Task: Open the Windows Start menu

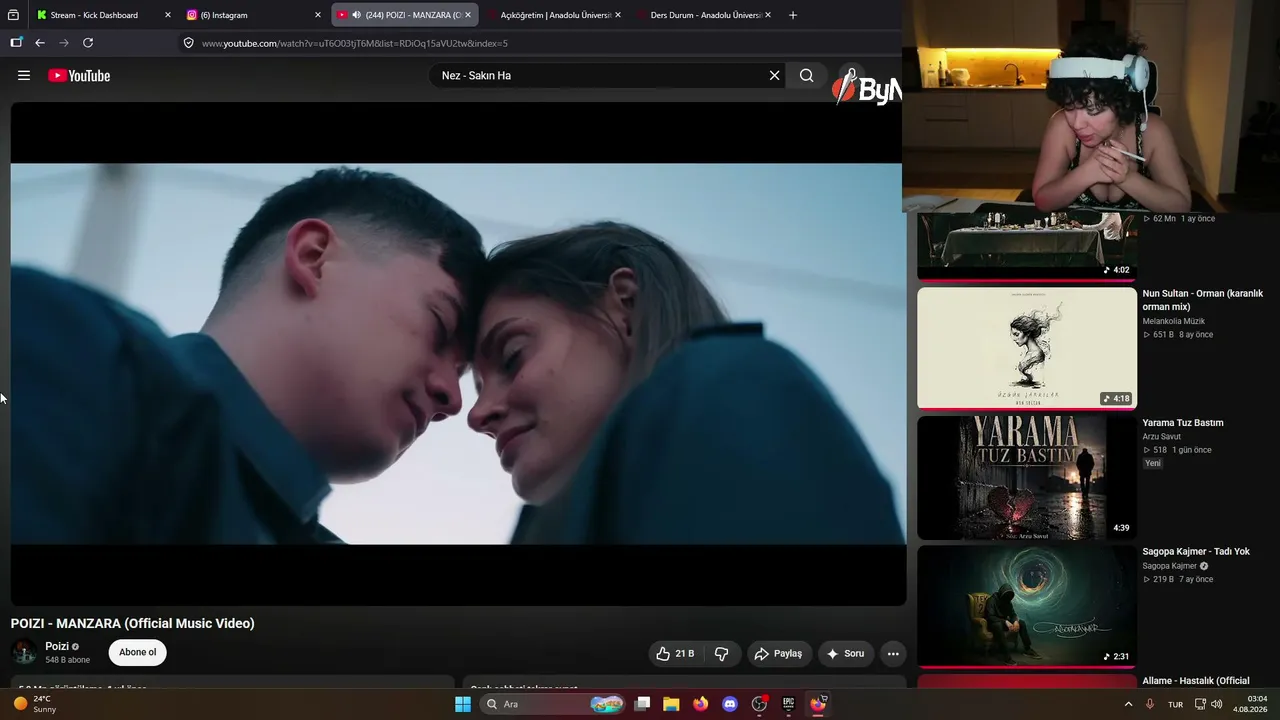Action: [x=463, y=704]
